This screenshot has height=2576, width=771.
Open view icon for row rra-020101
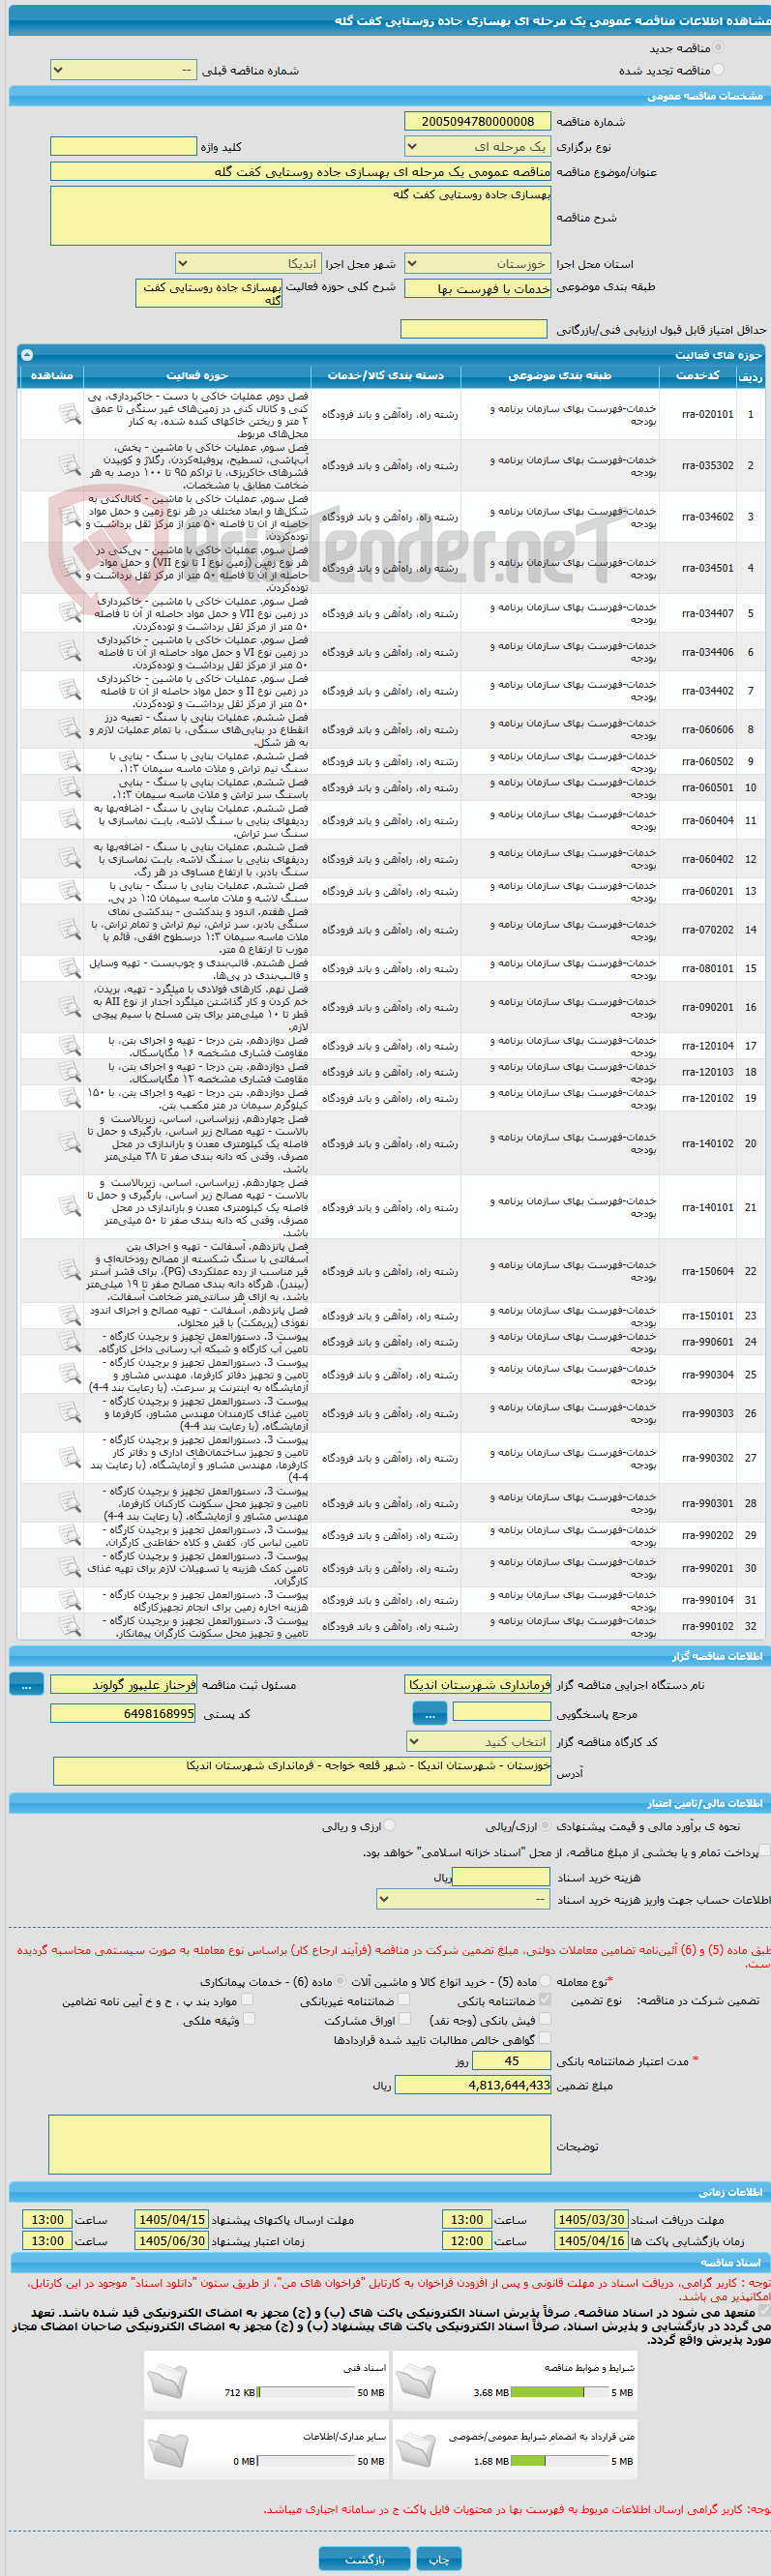pos(69,413)
